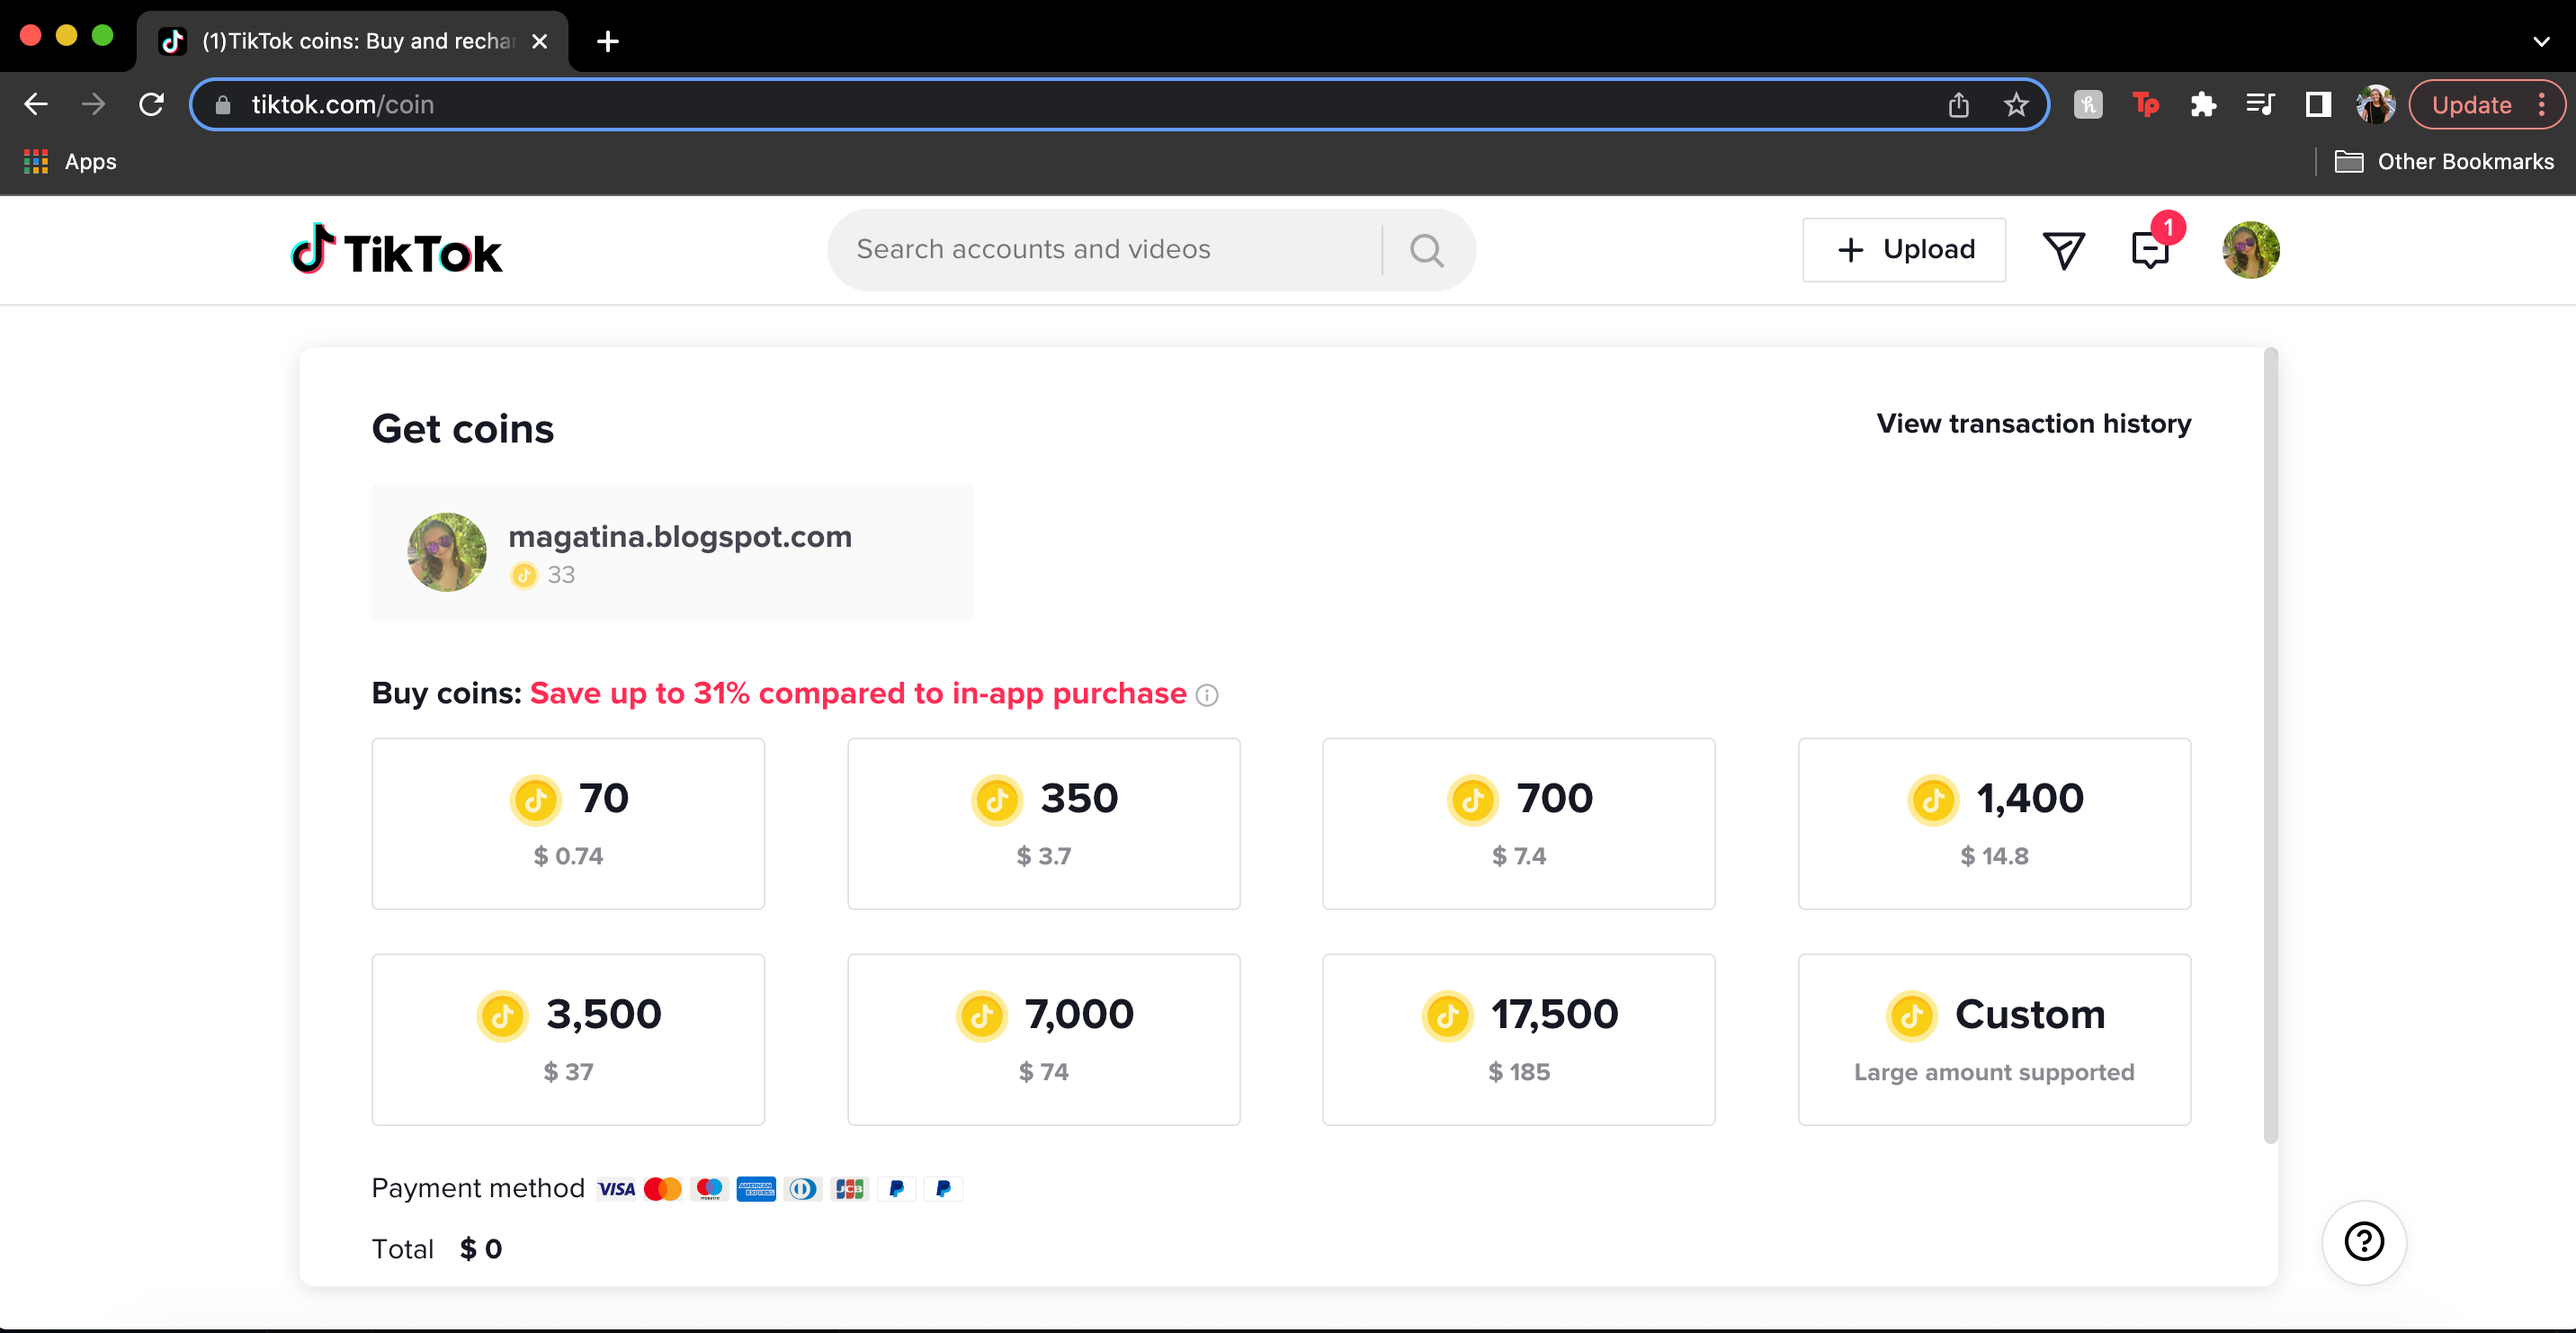The image size is (2576, 1333).
Task: Click the Total $ 0 amount
Action: point(481,1249)
